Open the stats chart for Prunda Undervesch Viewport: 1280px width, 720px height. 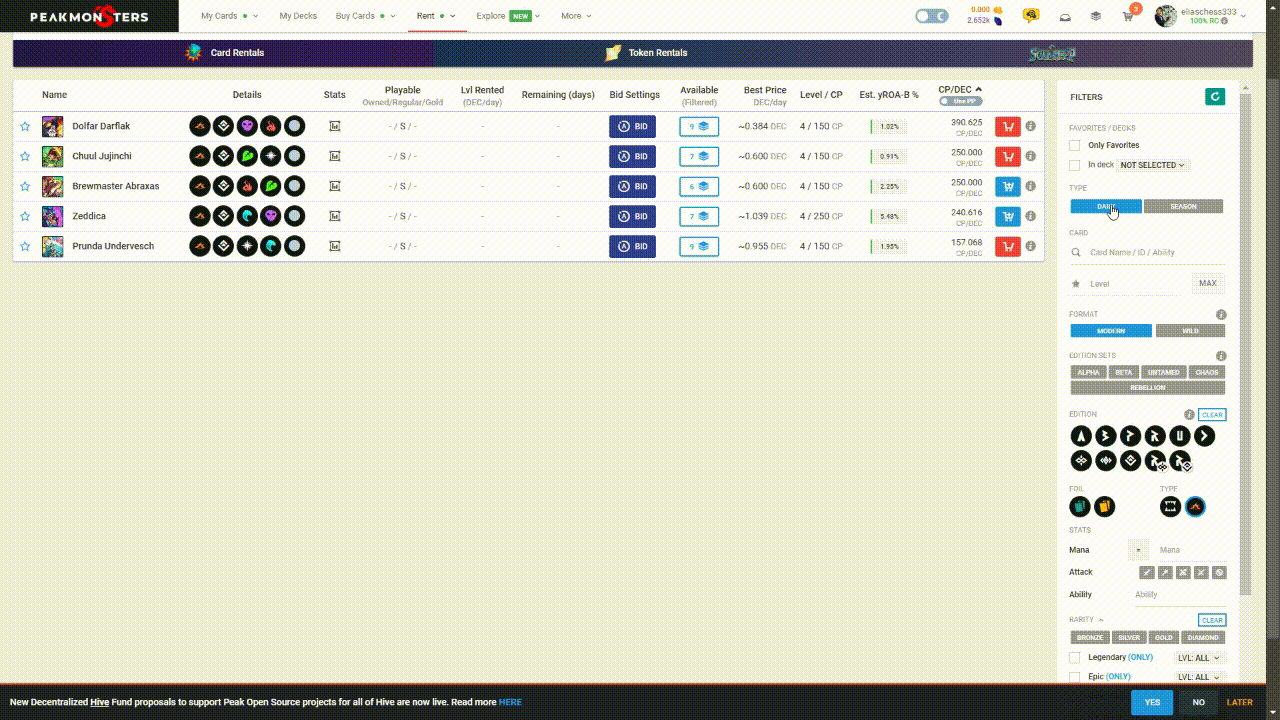point(335,246)
